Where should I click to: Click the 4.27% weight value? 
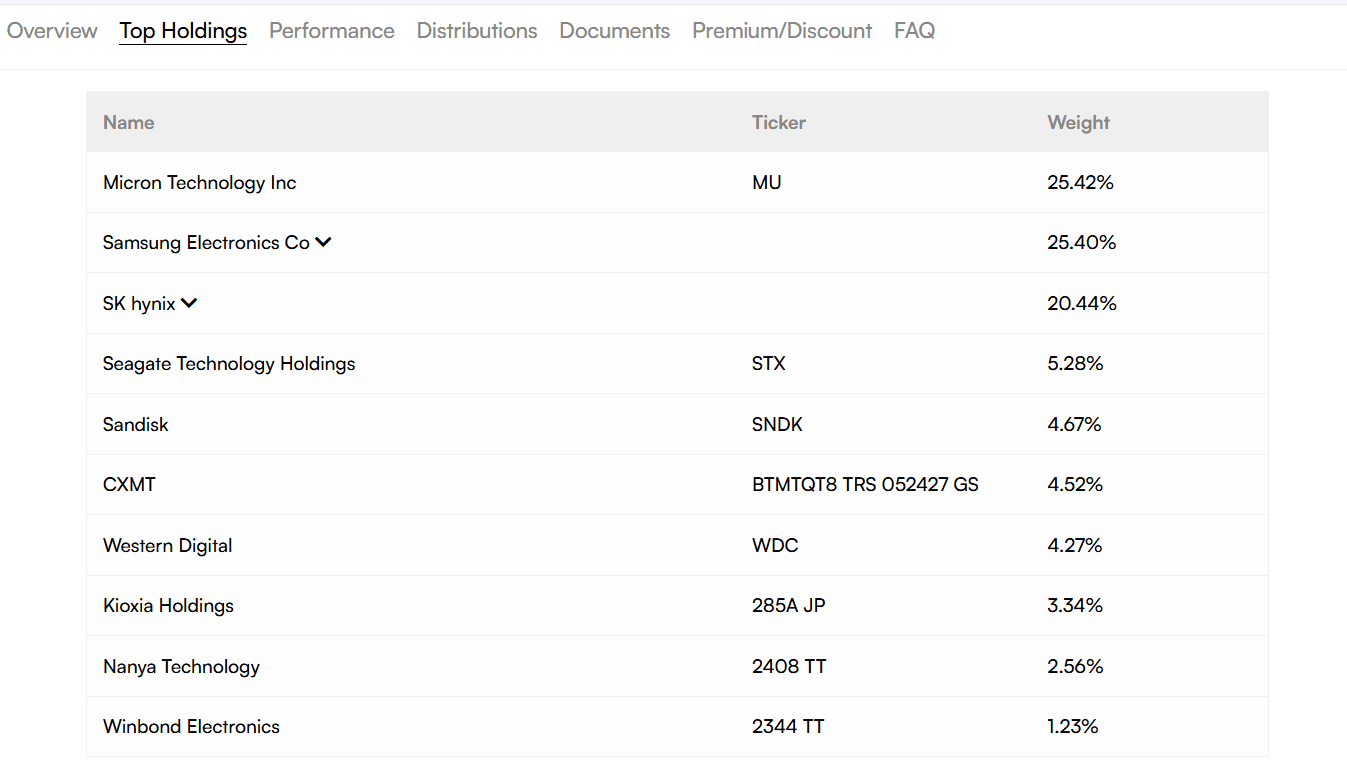pyautogui.click(x=1075, y=545)
